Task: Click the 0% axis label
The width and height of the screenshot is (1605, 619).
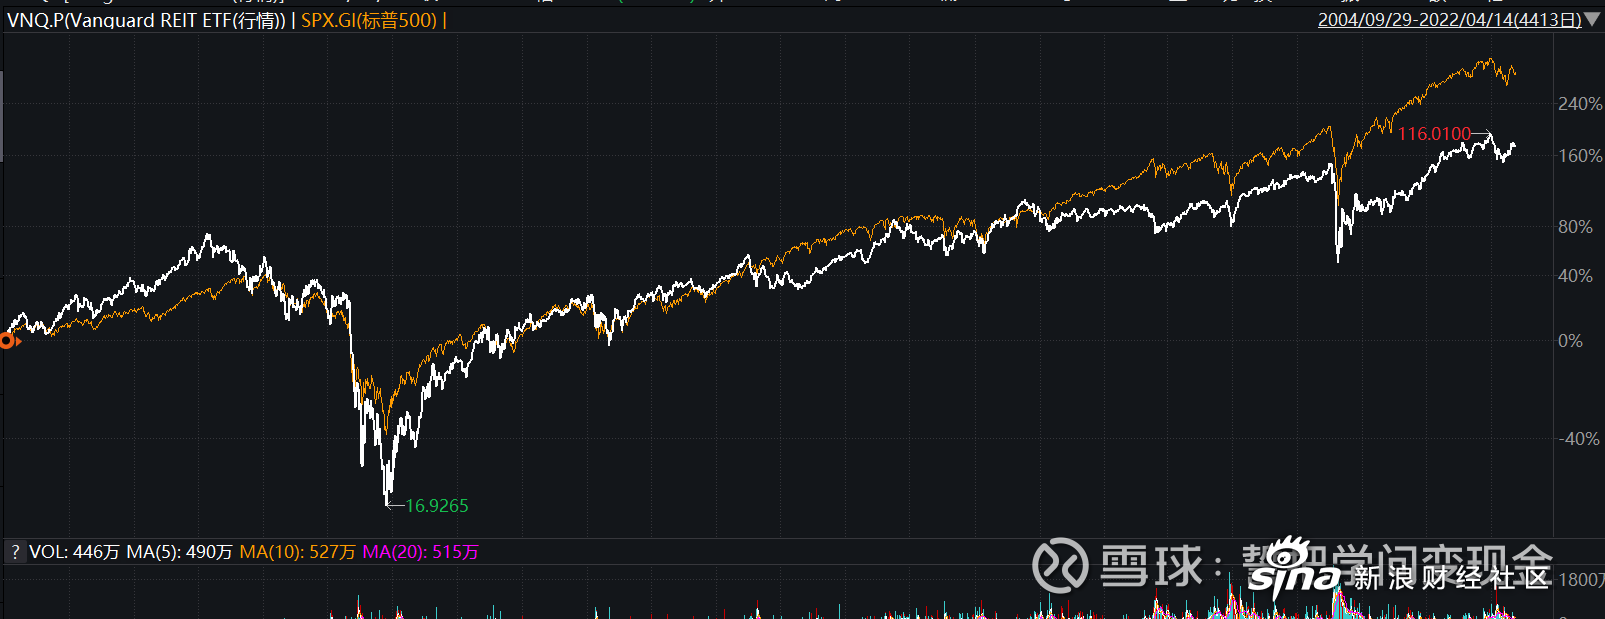Action: tap(1570, 341)
